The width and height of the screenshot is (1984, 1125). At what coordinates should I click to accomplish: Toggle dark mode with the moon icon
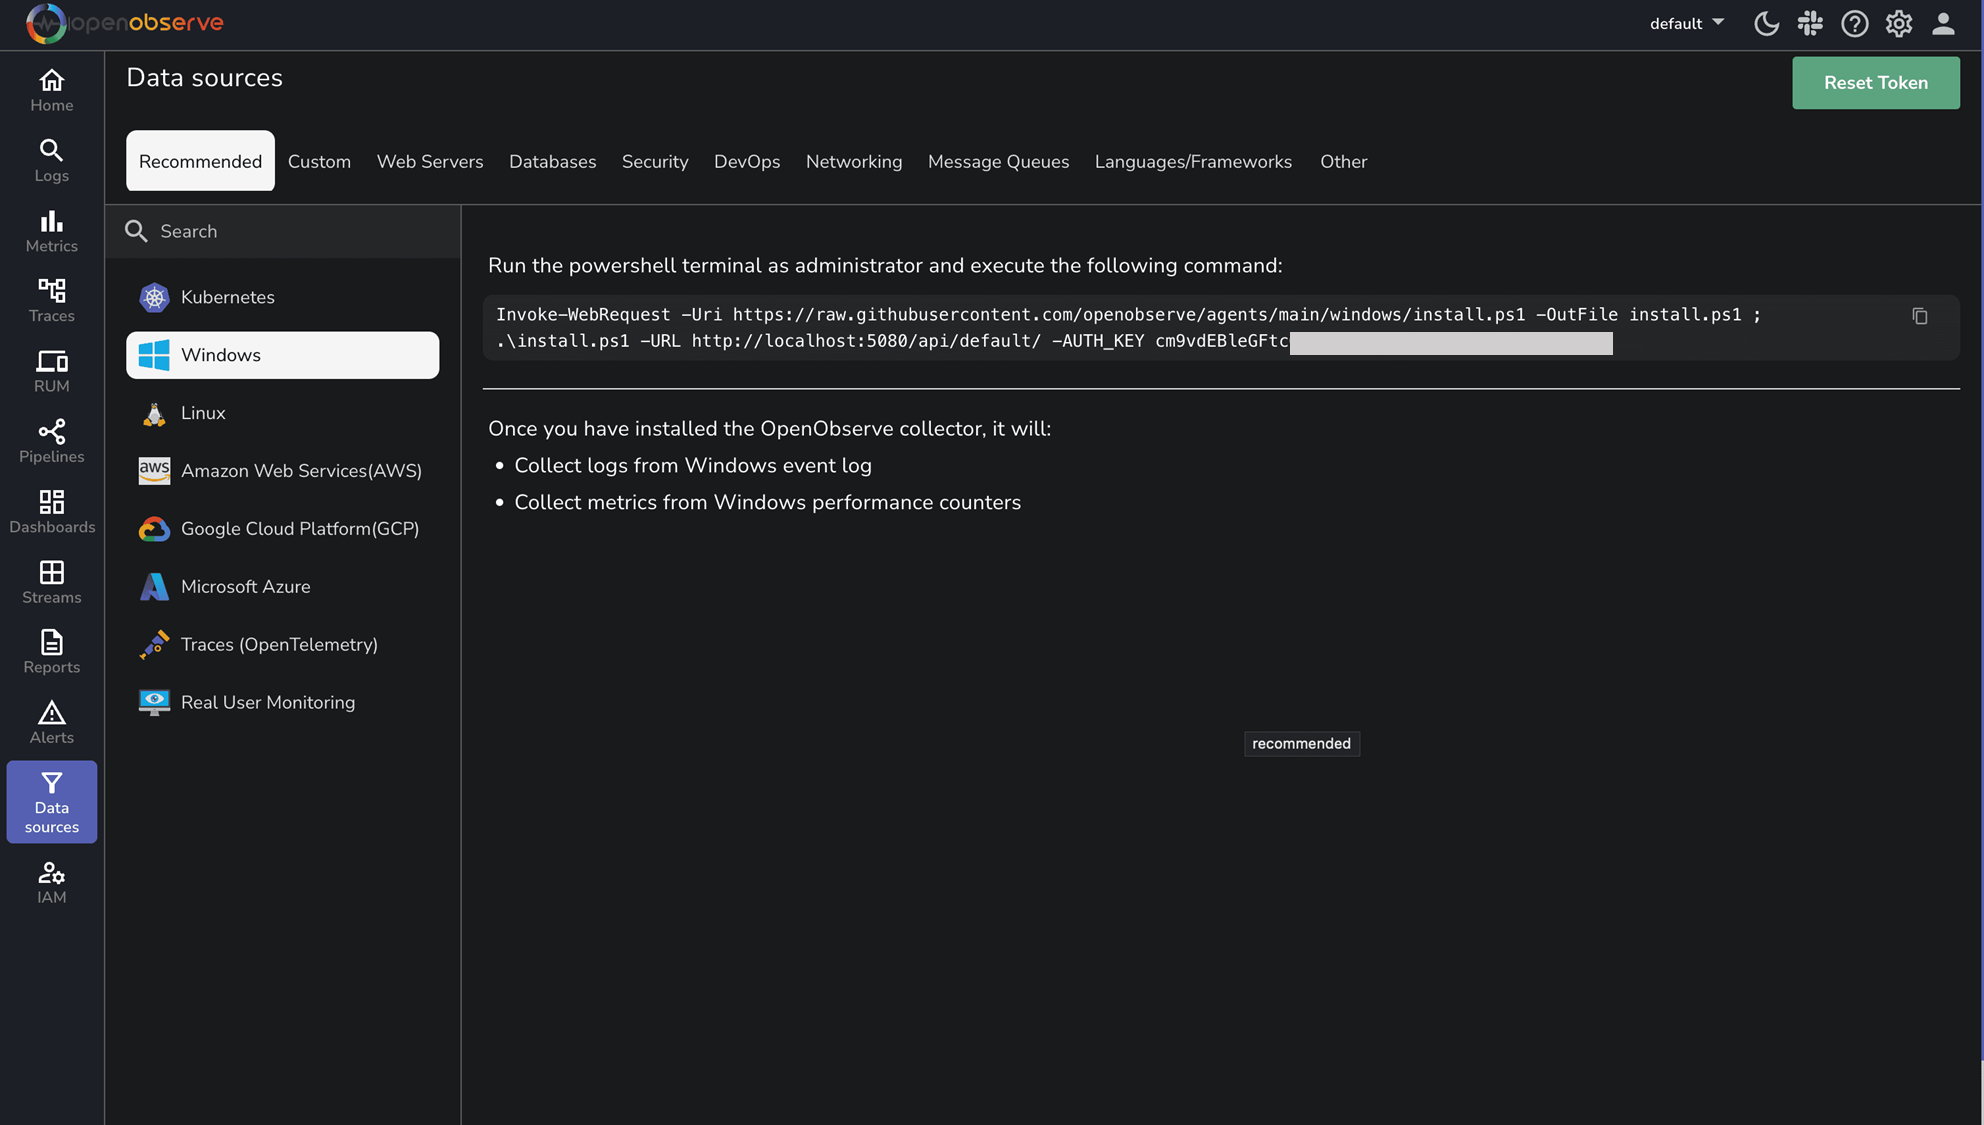(1766, 23)
